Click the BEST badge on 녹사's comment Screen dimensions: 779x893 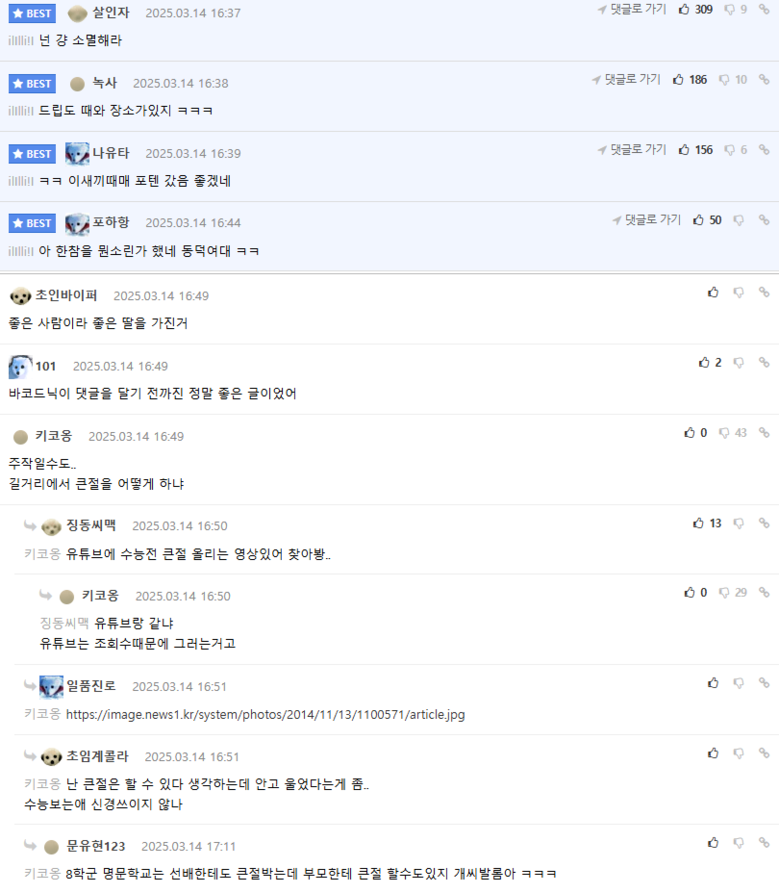click(x=32, y=84)
